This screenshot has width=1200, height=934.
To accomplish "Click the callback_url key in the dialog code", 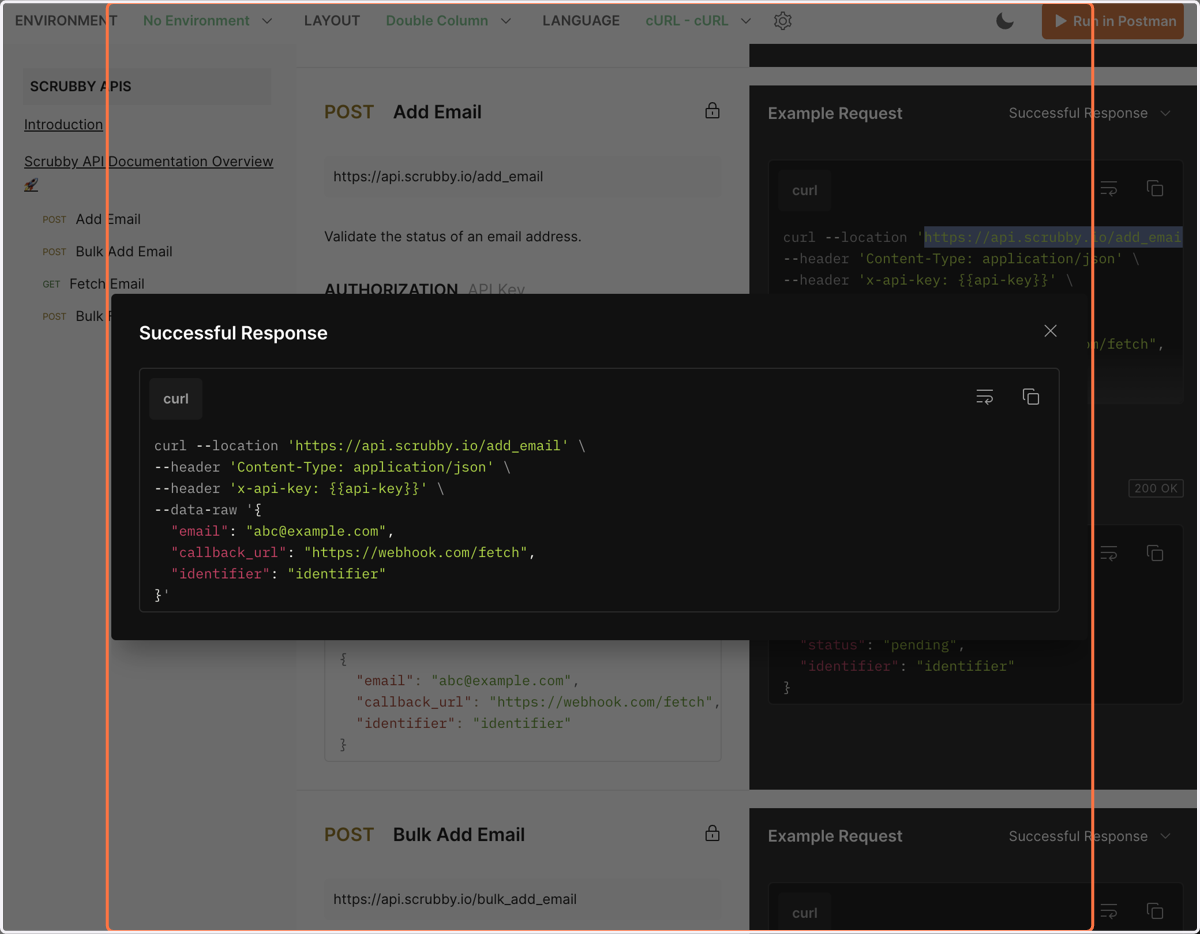I will point(229,552).
